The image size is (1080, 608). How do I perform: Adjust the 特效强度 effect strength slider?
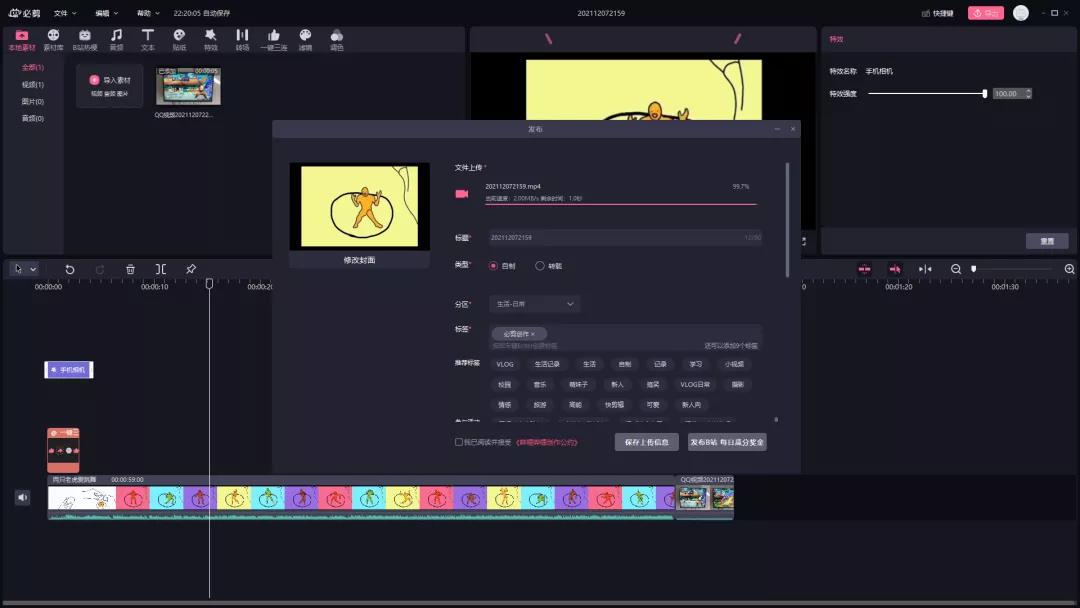point(986,92)
